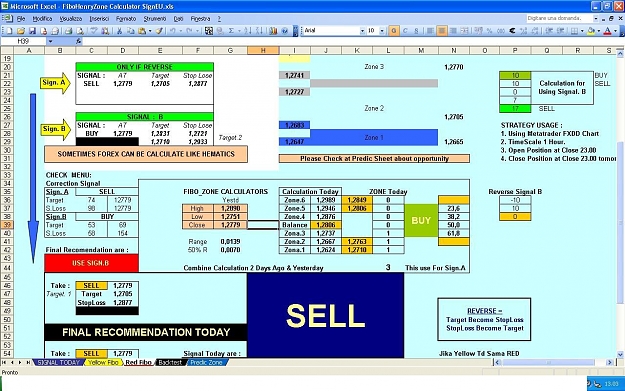
Task: Open the File menu
Action: click(21, 19)
